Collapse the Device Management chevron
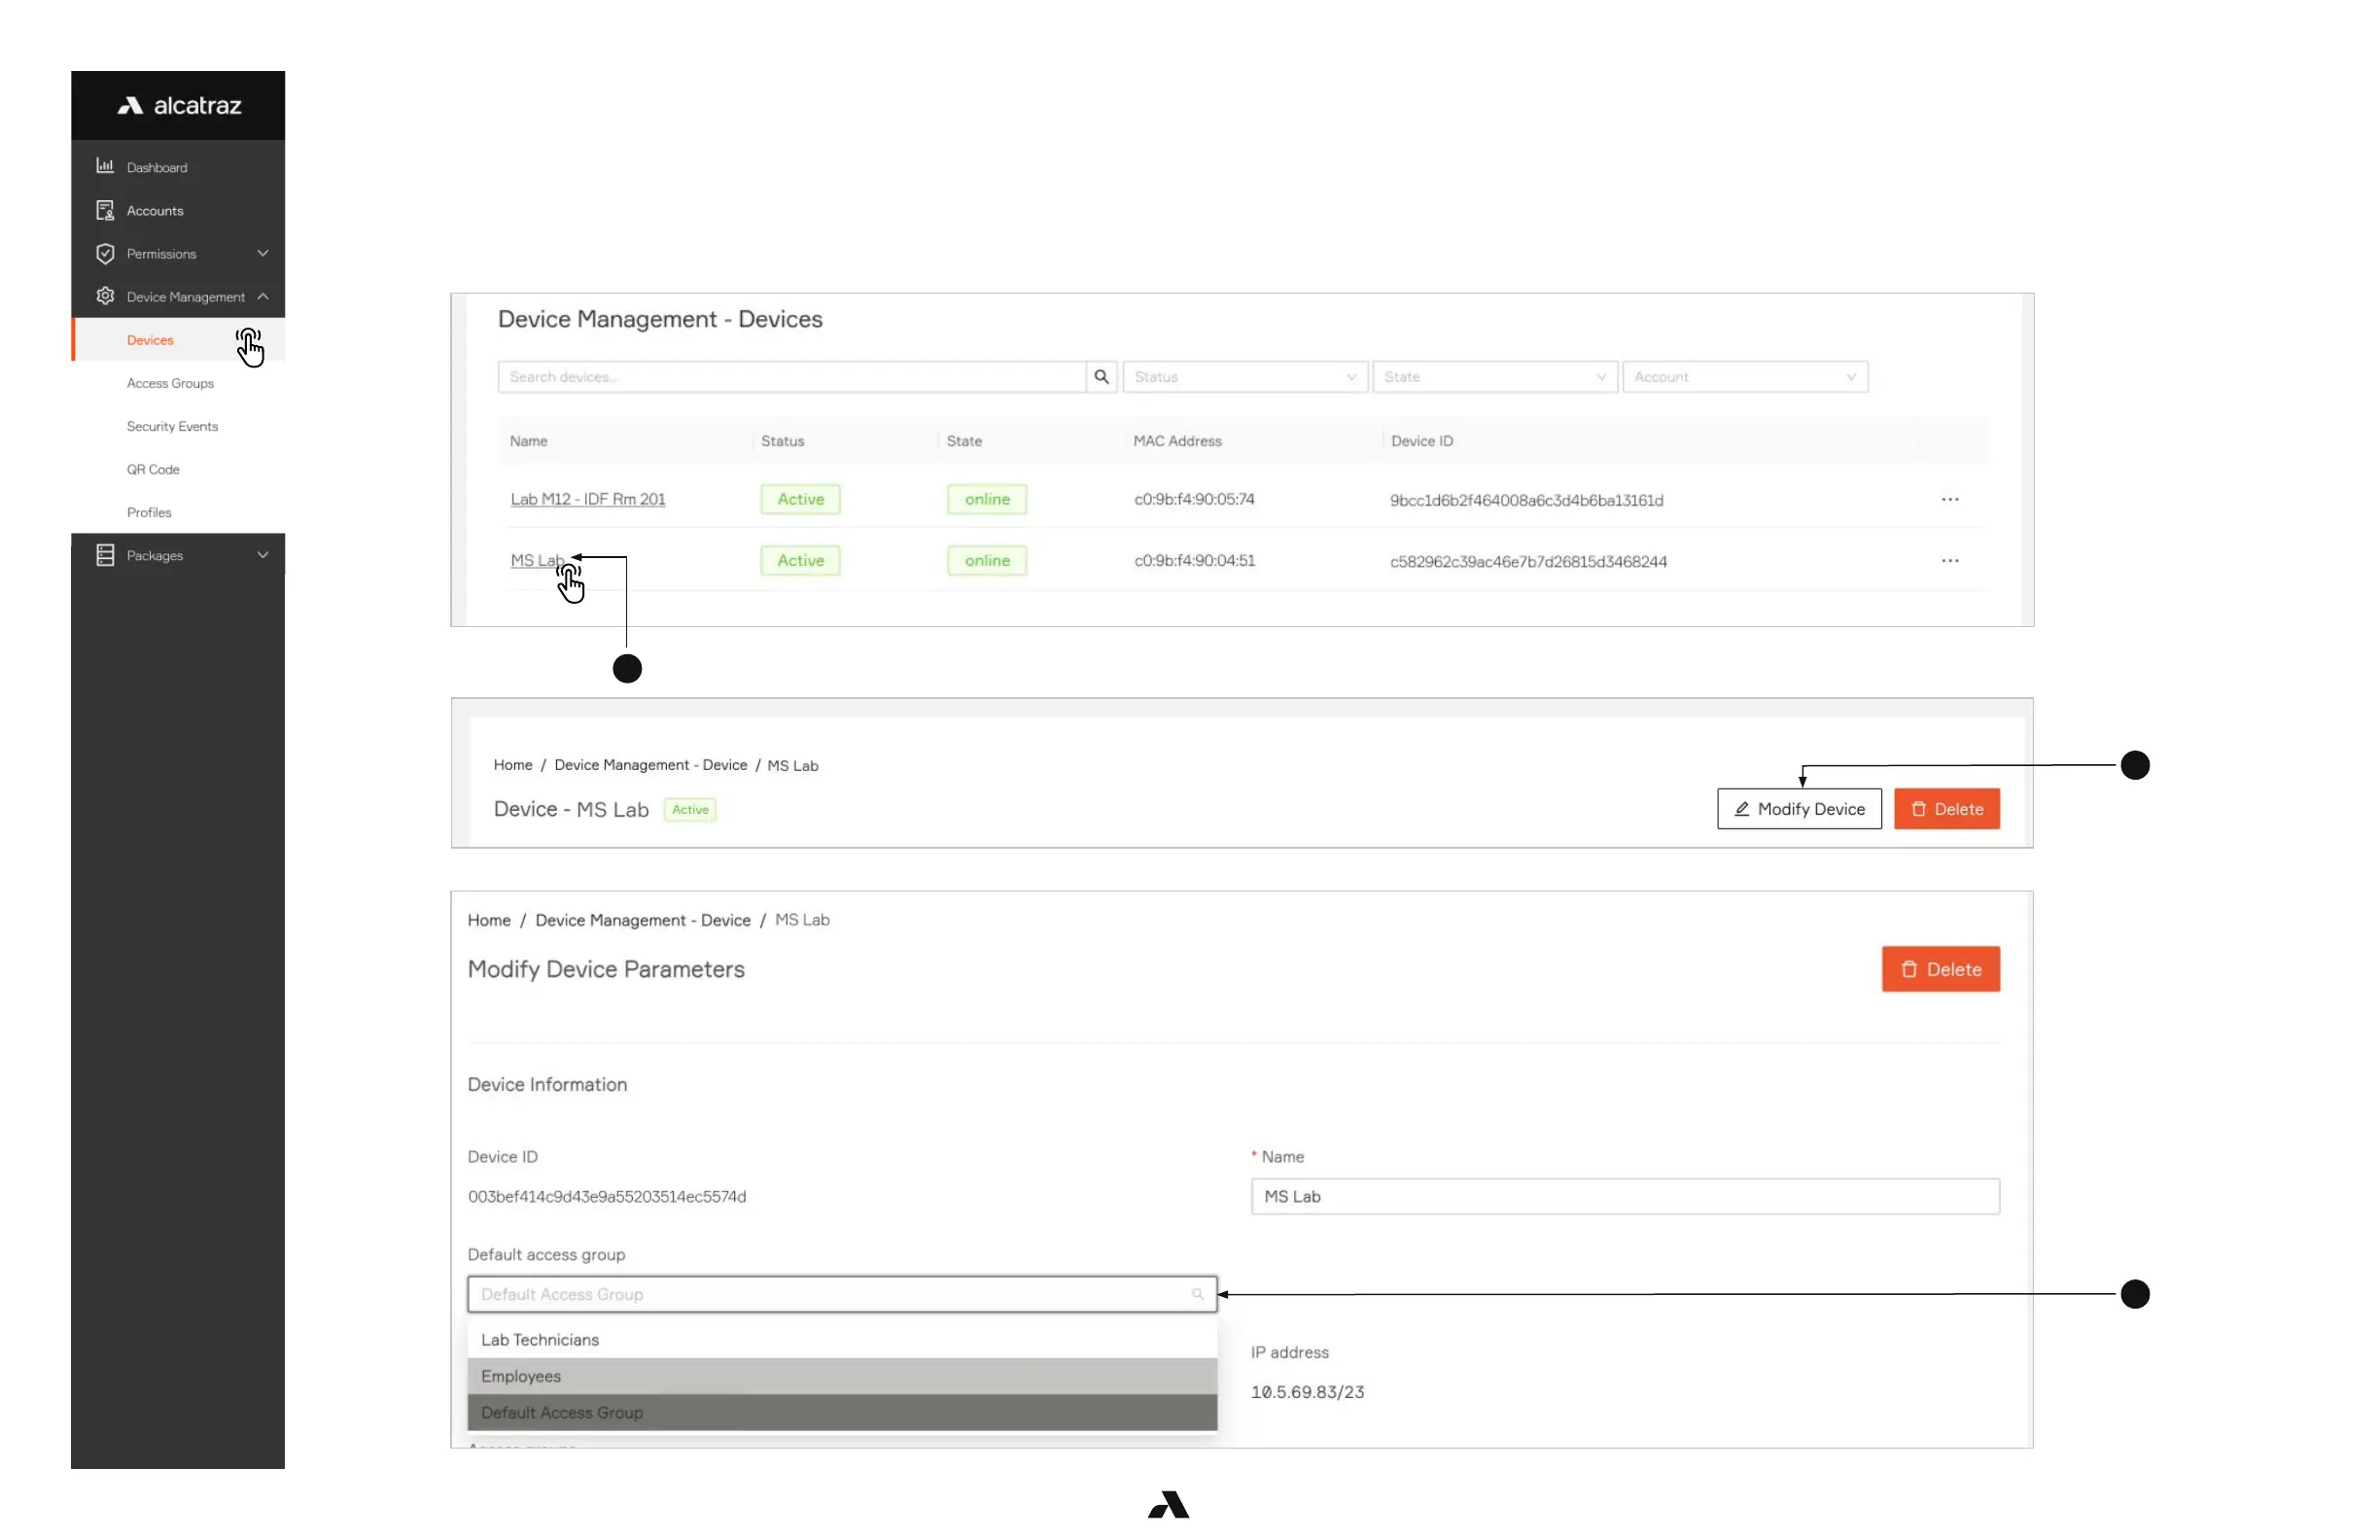This screenshot has width=2380, height=1540. [263, 296]
